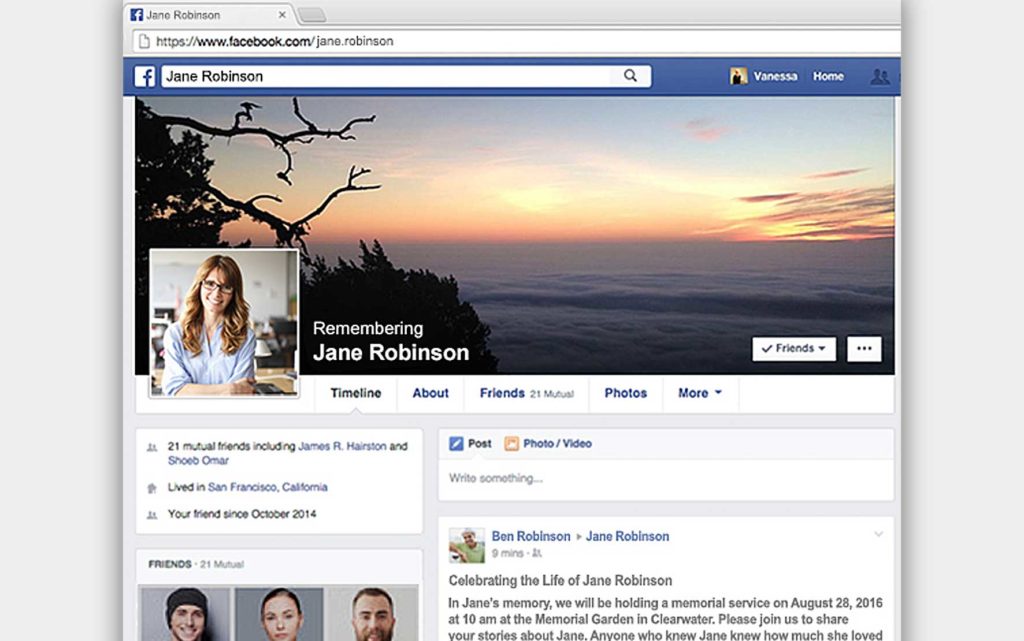Click Jane Robinson's profile photo

(x=224, y=323)
